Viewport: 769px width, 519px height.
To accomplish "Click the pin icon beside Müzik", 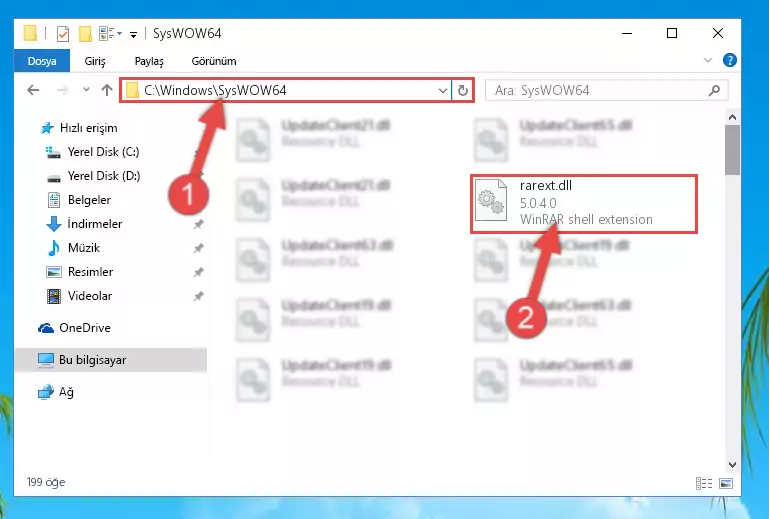I will pos(198,249).
